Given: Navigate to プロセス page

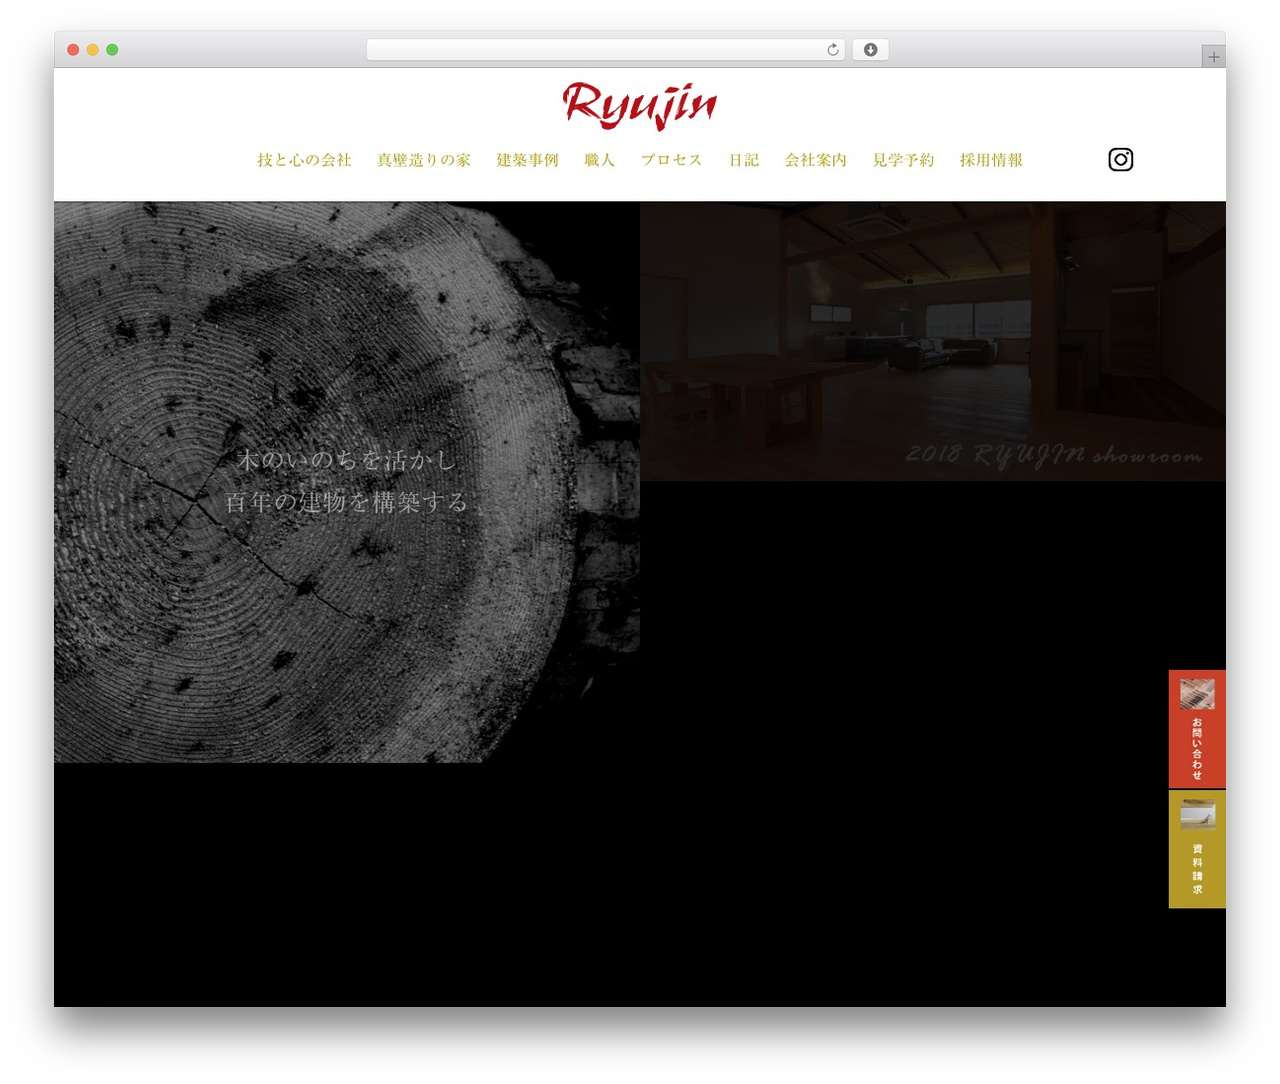Looking at the screenshot, I should 672,160.
